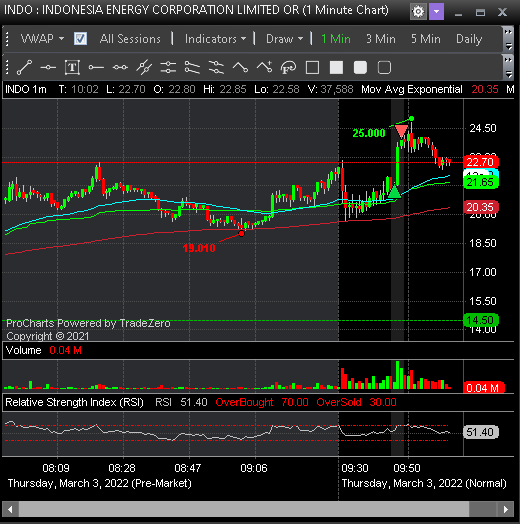Select the angled parallel channel tool
Screen dimensions: 520x524
pos(192,68)
